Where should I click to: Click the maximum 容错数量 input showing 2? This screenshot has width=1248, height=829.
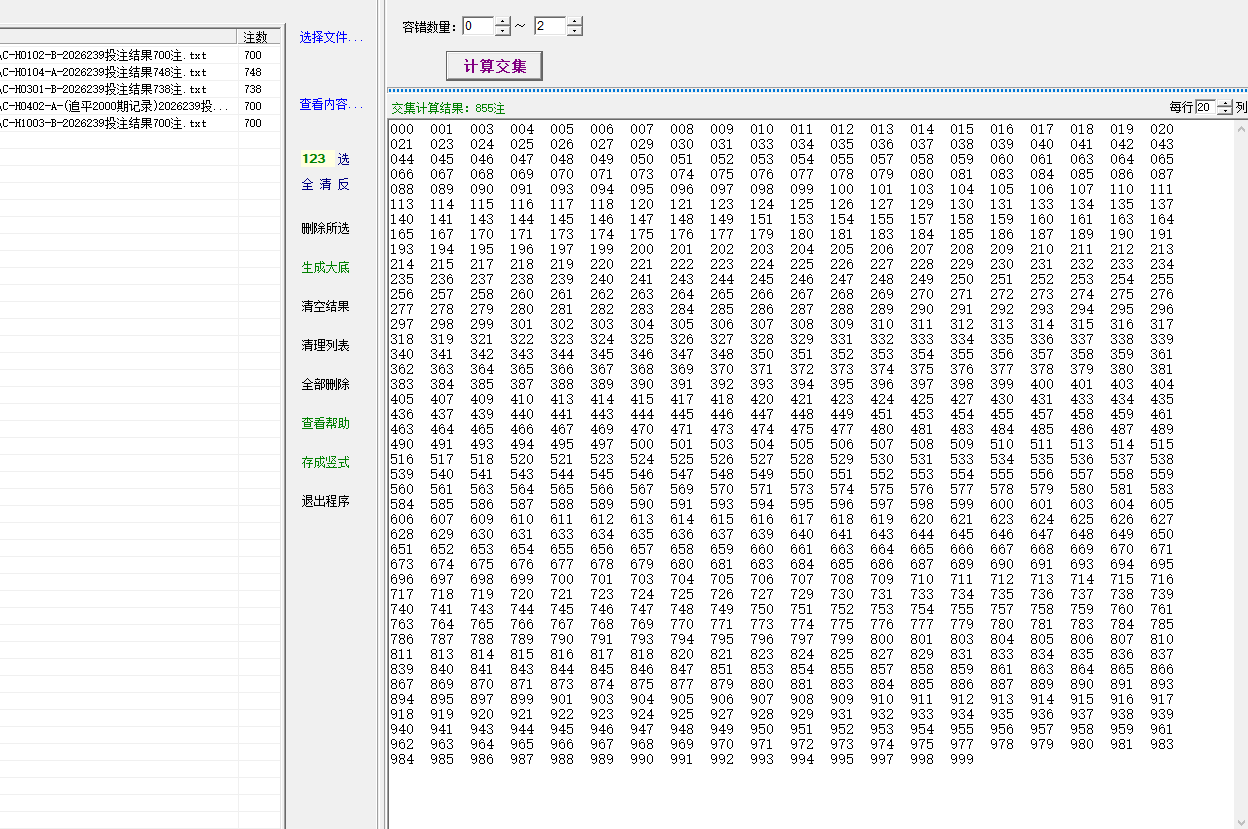coord(550,27)
